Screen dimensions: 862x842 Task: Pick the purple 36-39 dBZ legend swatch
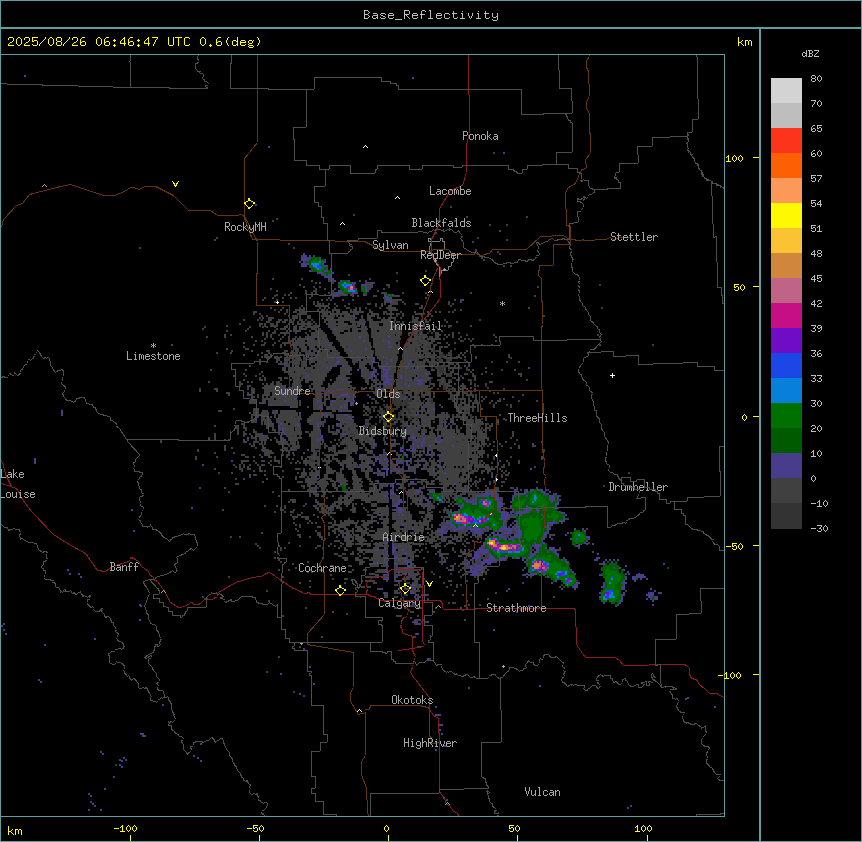[x=786, y=341]
